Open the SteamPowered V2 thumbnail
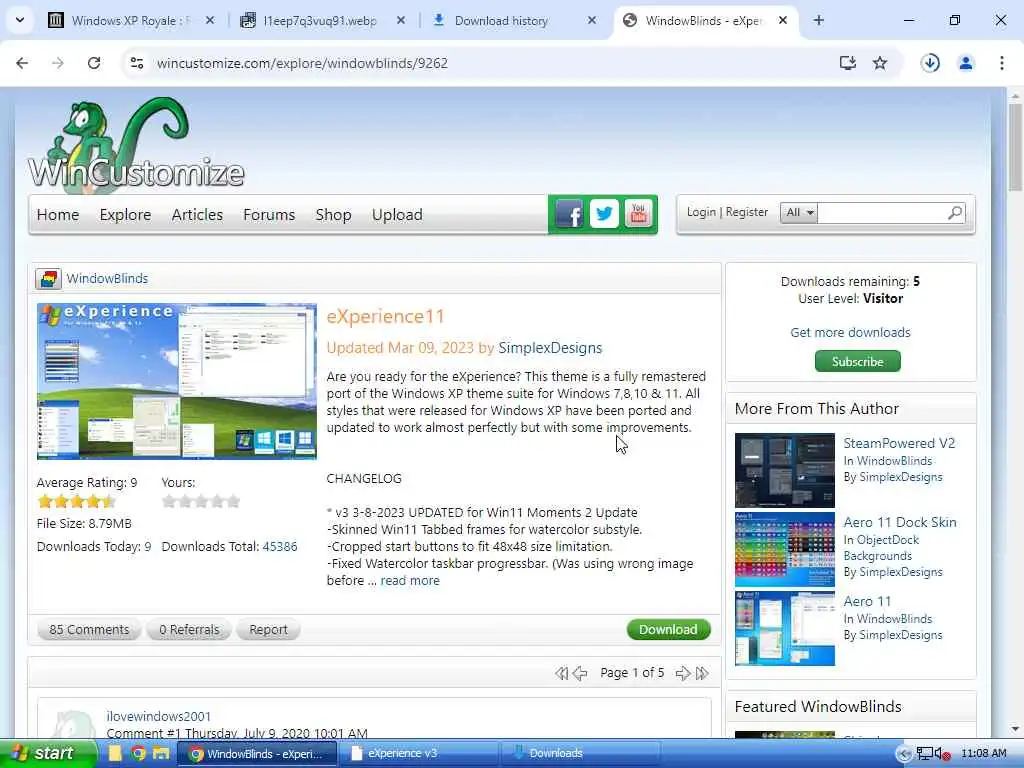The image size is (1024, 768). (785, 470)
